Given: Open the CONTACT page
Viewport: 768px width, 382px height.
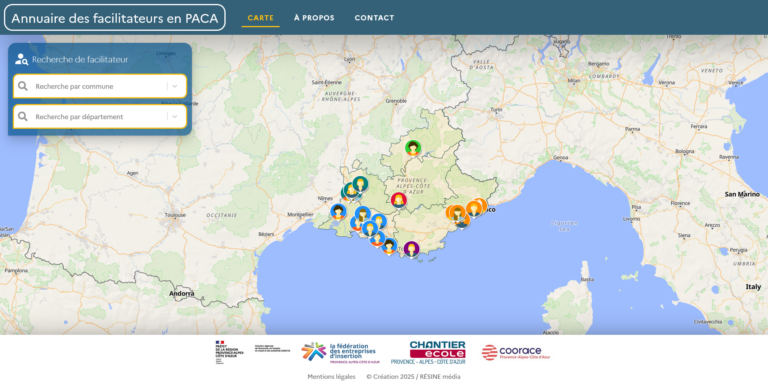Looking at the screenshot, I should pos(374,18).
